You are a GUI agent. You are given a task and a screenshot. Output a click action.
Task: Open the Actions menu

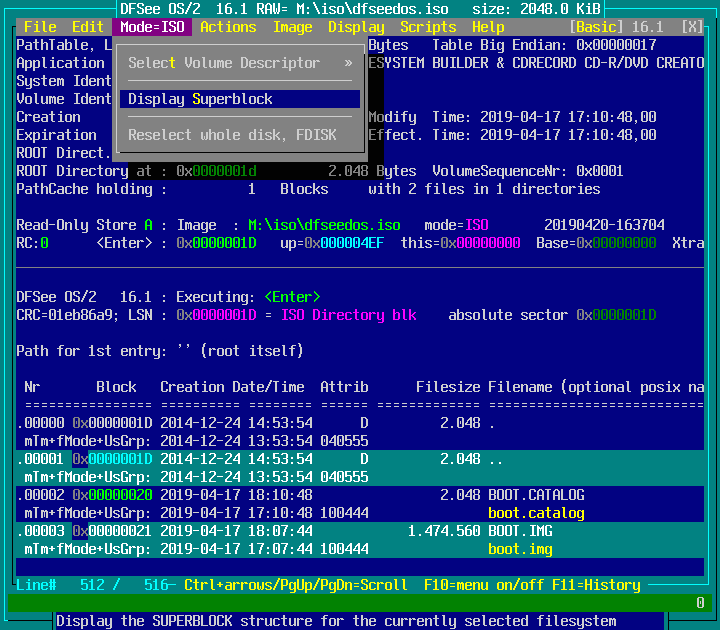coord(228,27)
